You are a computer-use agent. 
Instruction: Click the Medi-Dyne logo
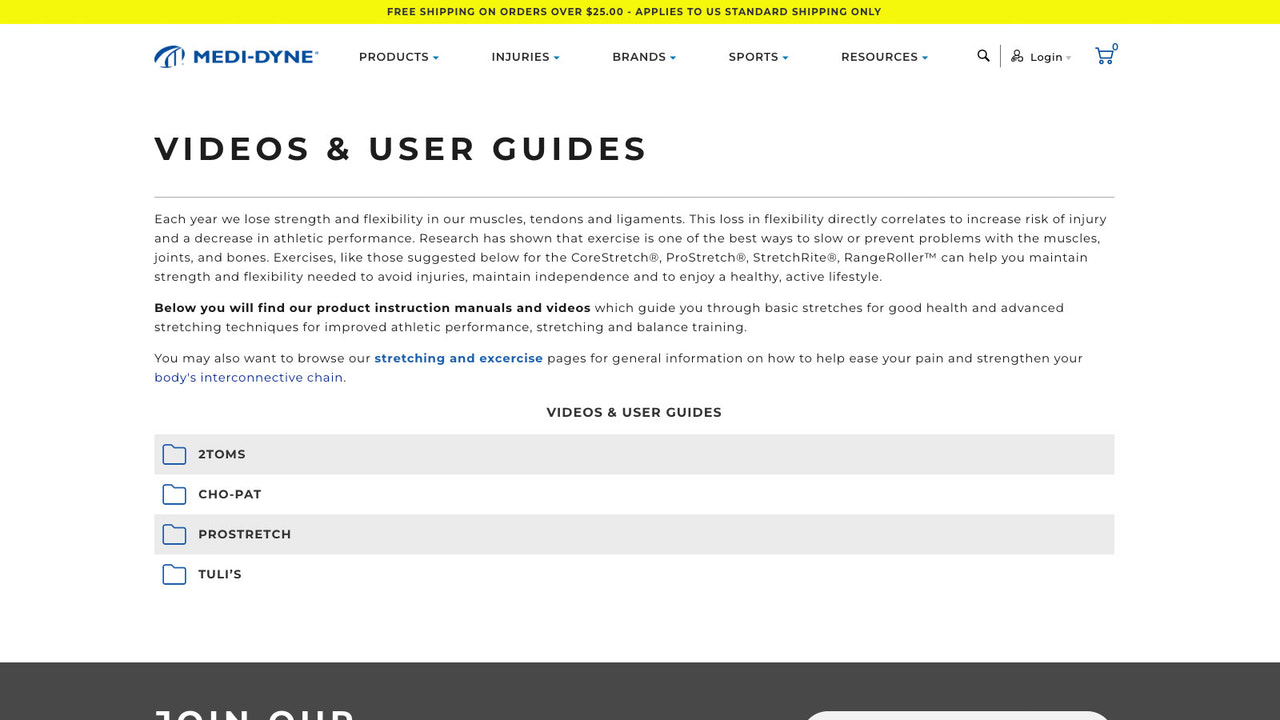coord(235,56)
